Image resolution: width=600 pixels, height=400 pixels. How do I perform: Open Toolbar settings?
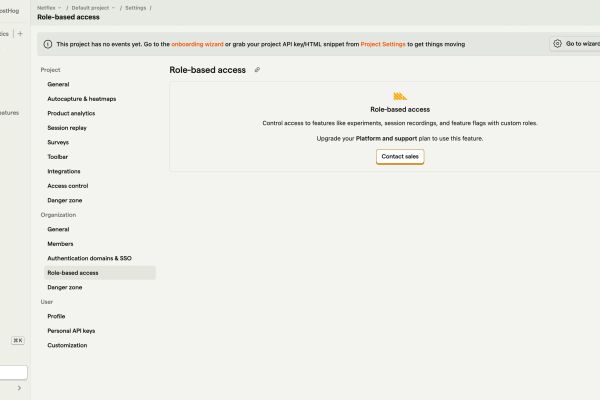(x=100, y=157)
